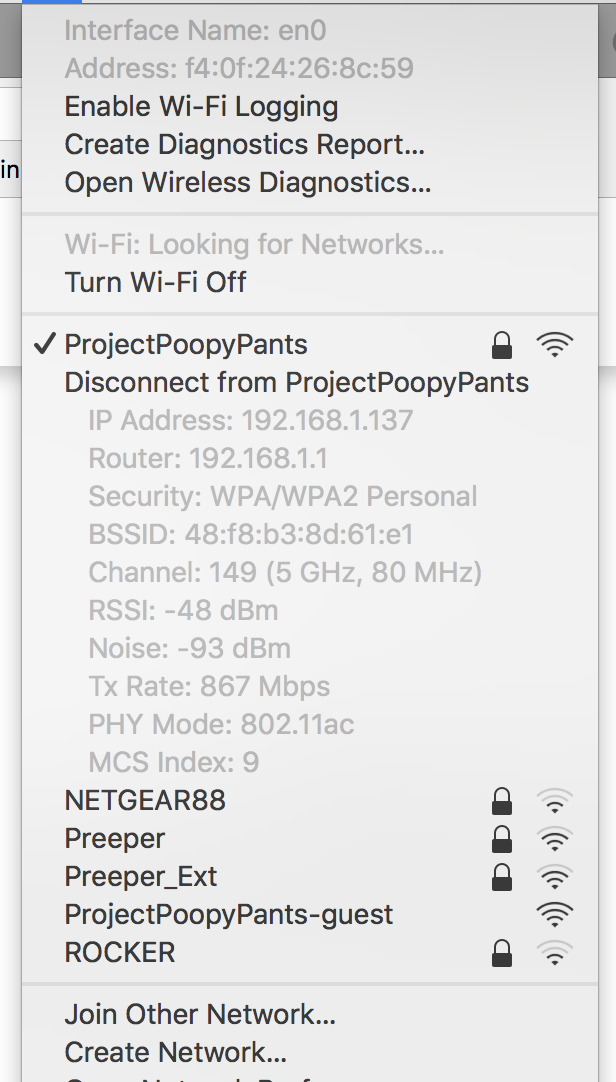Join the NETGEAR88 network
Viewport: 616px width, 1082px height.
coord(145,800)
